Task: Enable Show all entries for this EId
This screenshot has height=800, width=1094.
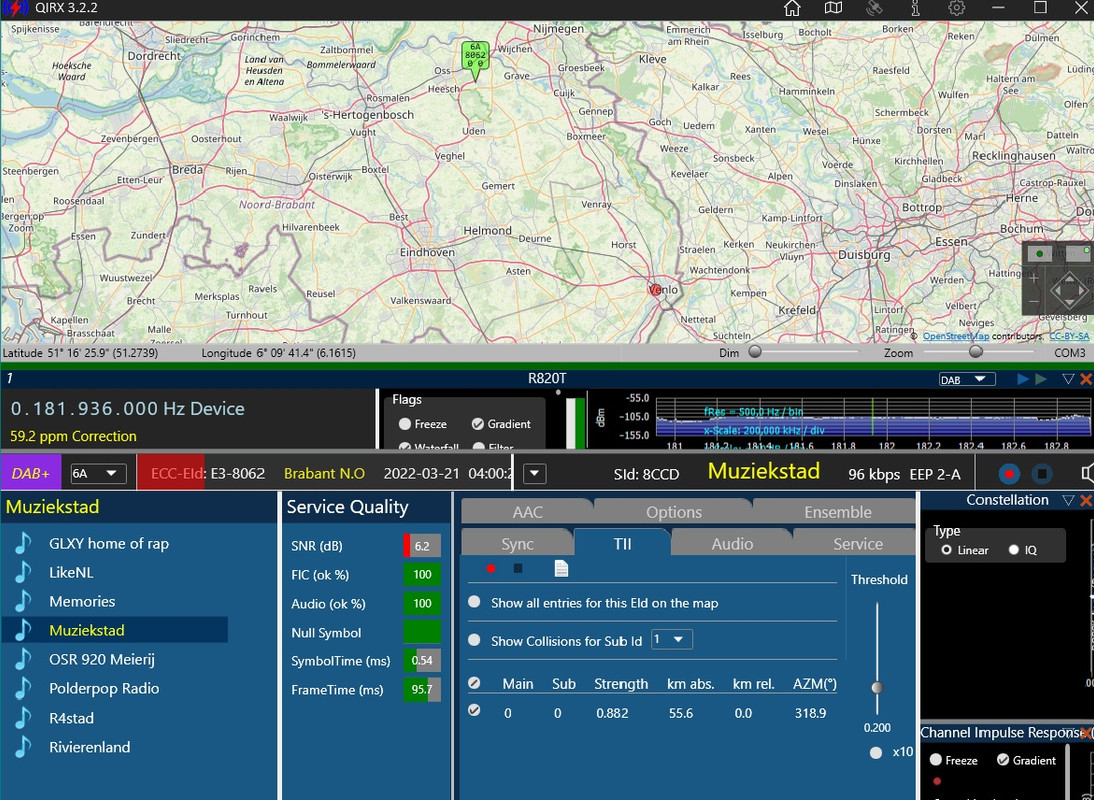Action: click(x=474, y=602)
